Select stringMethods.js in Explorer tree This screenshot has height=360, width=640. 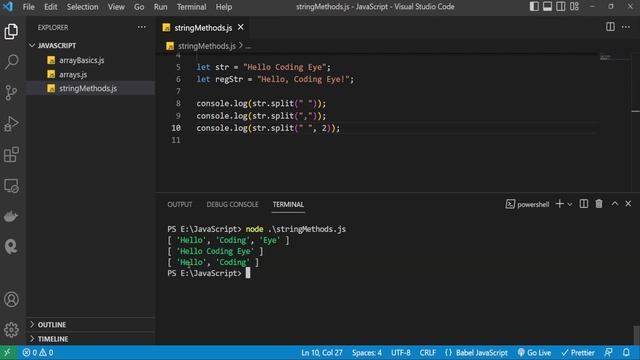click(88, 88)
